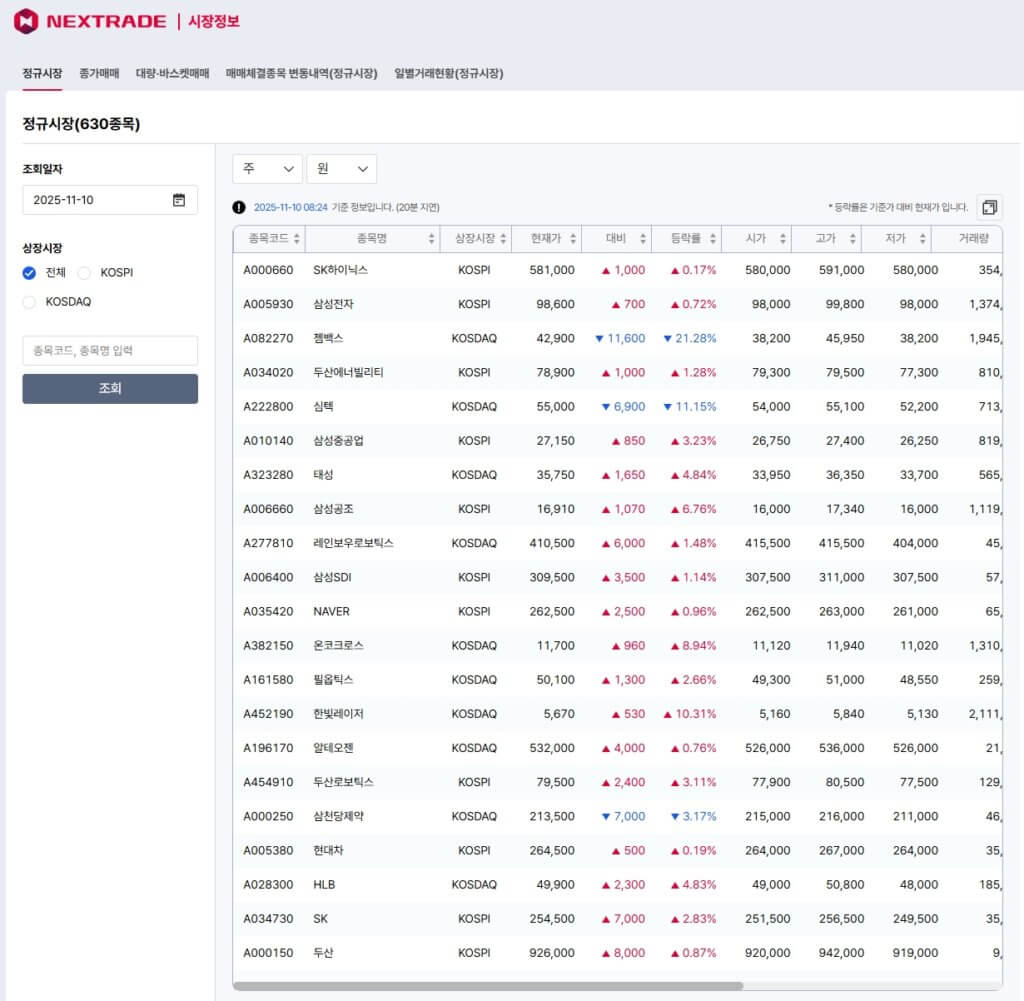This screenshot has width=1024, height=1001.
Task: Expand the 주 unit dropdown
Action: 267,169
